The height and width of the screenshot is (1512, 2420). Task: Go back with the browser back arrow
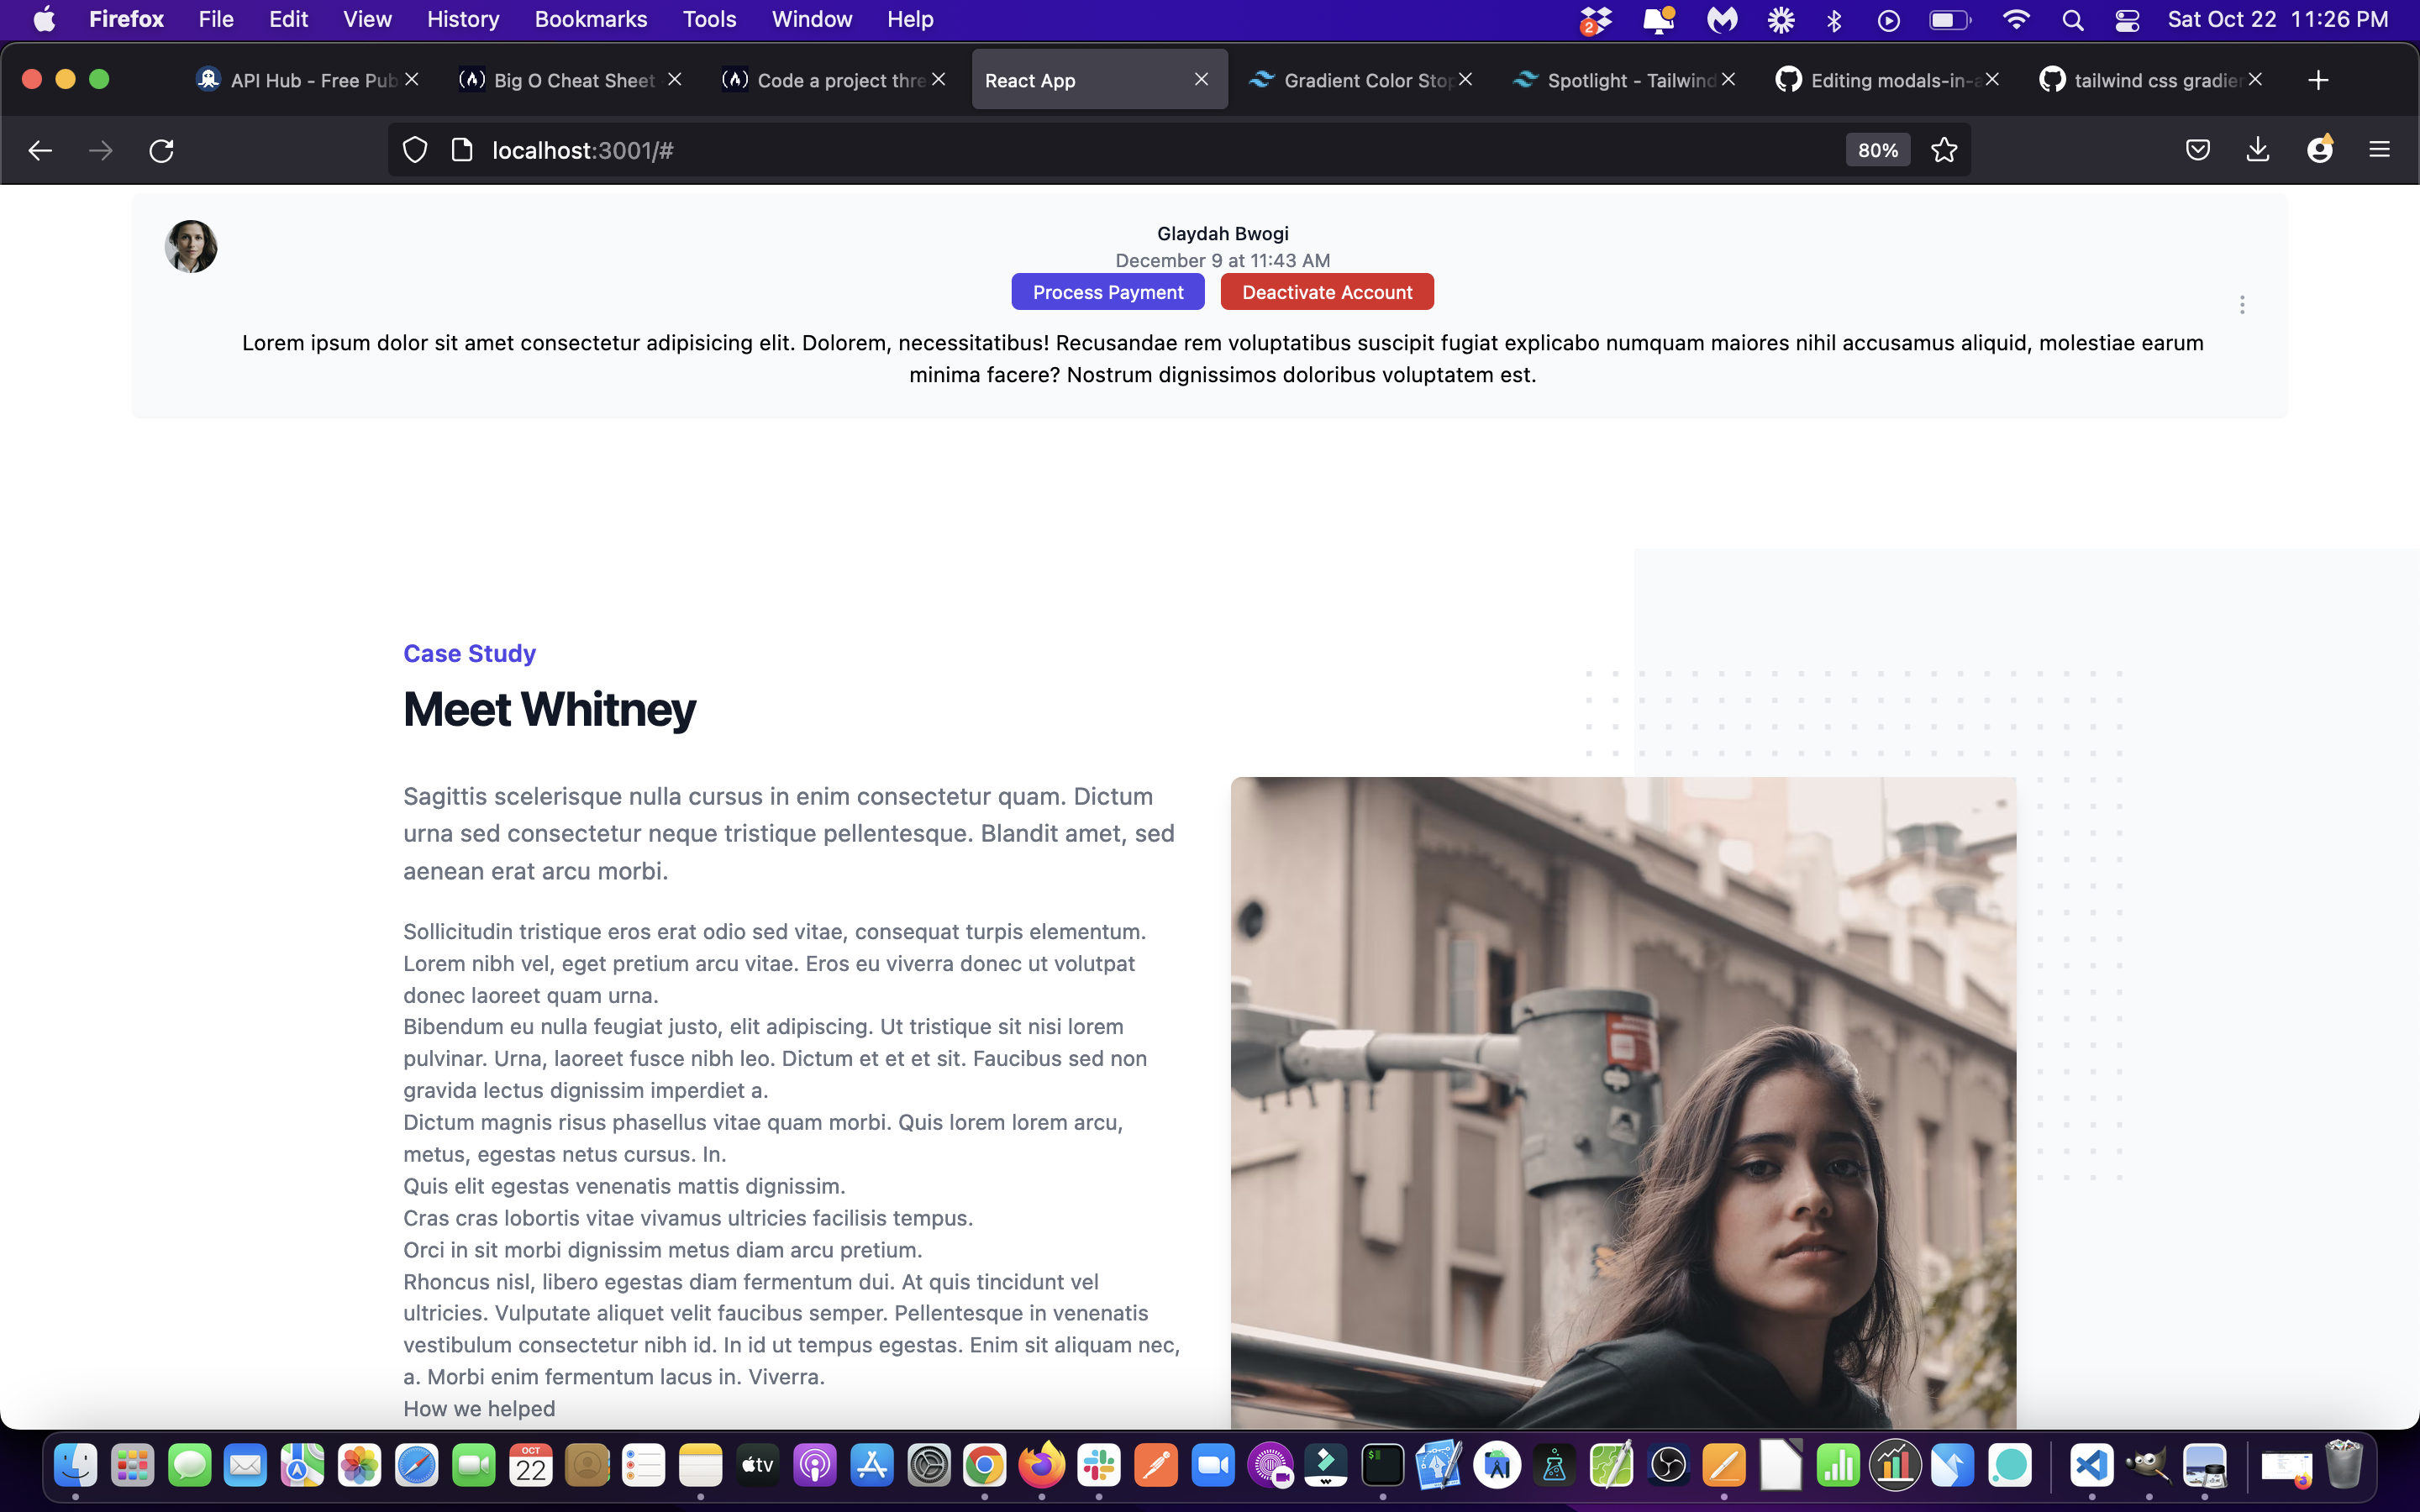point(40,150)
